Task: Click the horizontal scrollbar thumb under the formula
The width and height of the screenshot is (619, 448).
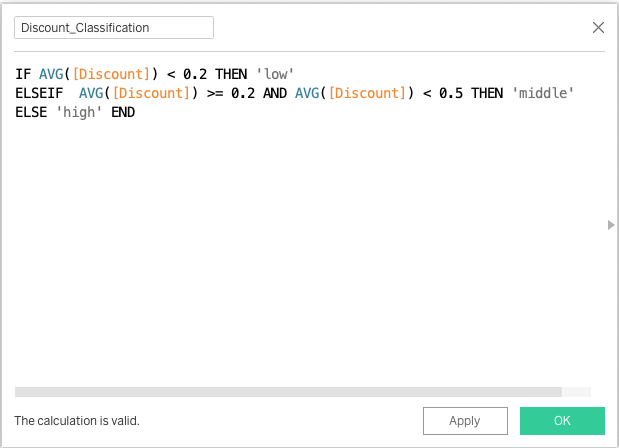Action: [288, 392]
